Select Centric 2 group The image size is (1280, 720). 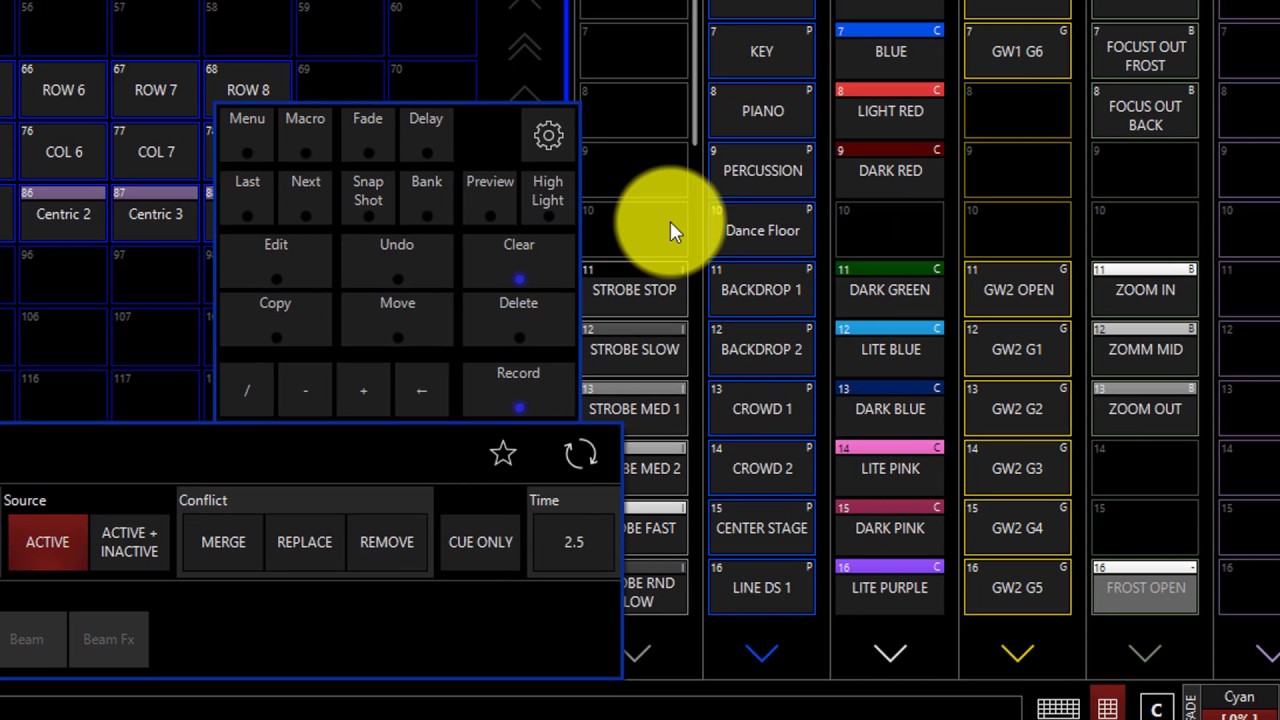(63, 214)
